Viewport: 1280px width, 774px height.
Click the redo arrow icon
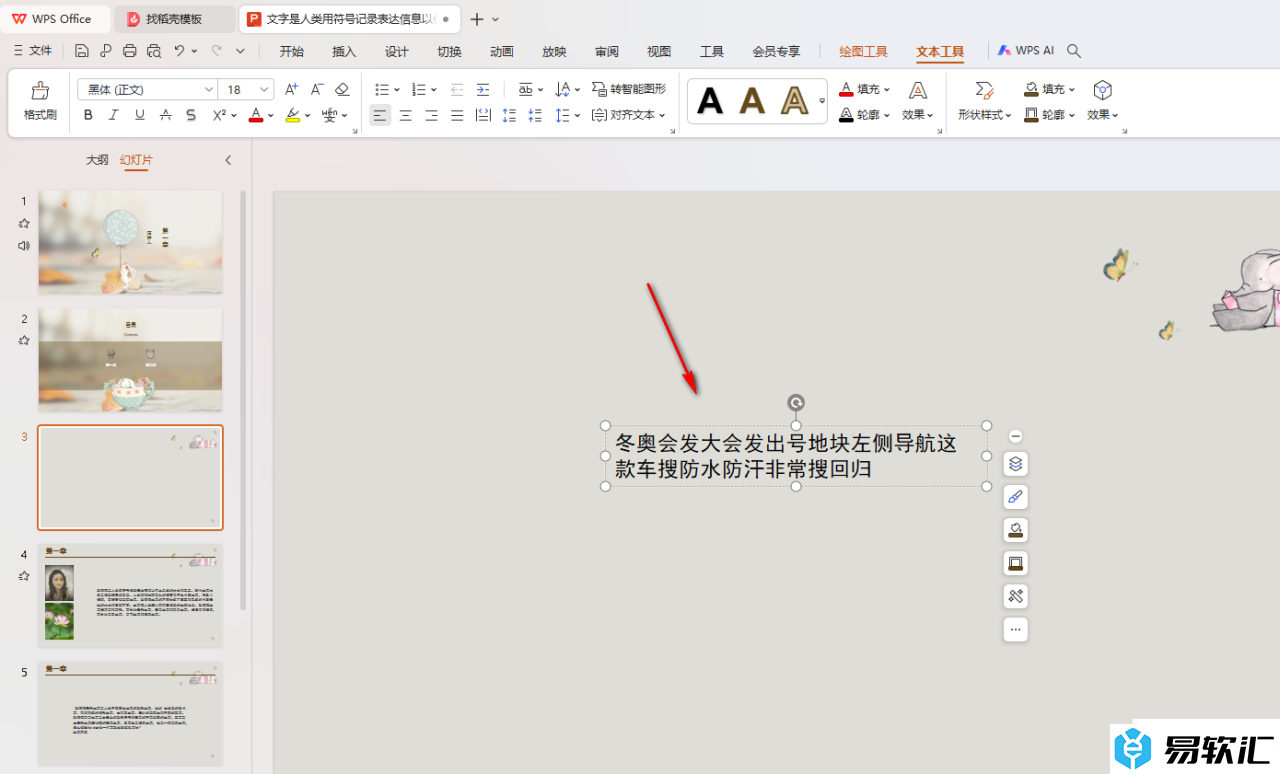(x=217, y=50)
